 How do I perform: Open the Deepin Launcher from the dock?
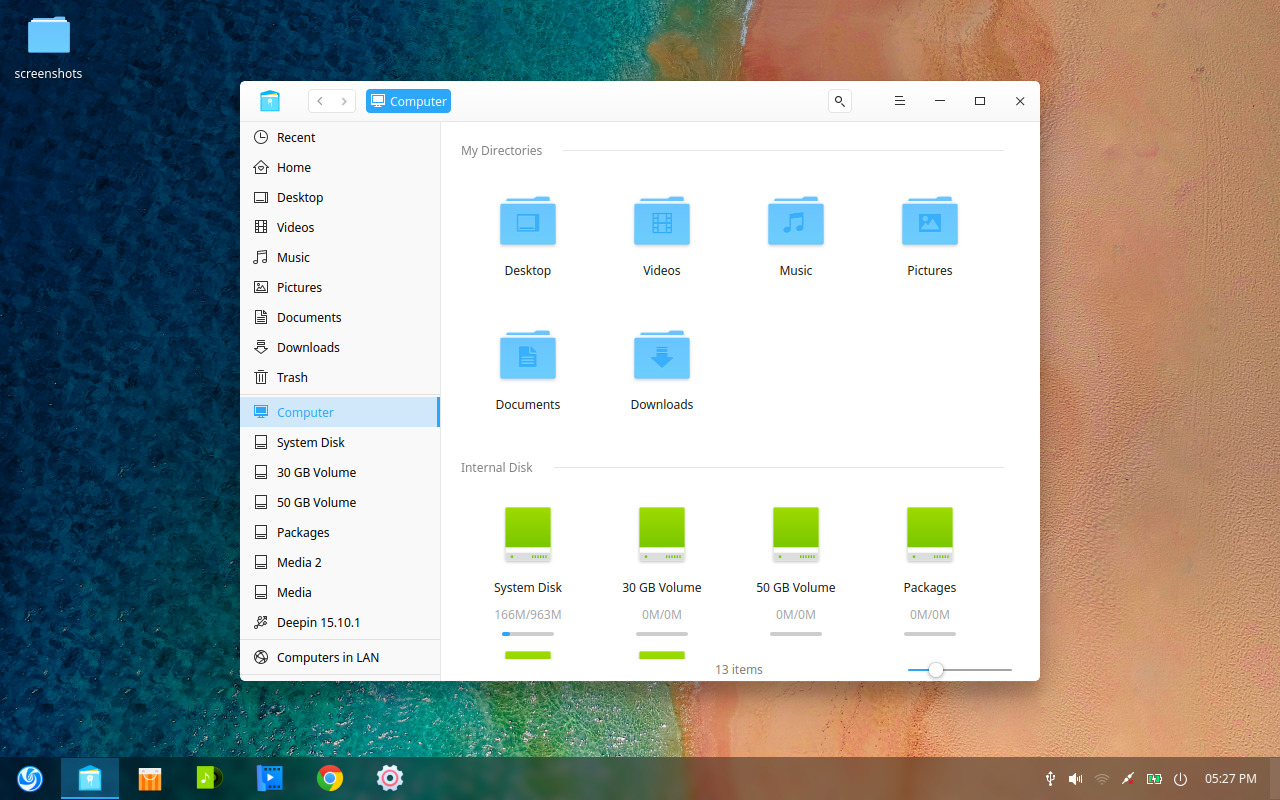tap(29, 778)
